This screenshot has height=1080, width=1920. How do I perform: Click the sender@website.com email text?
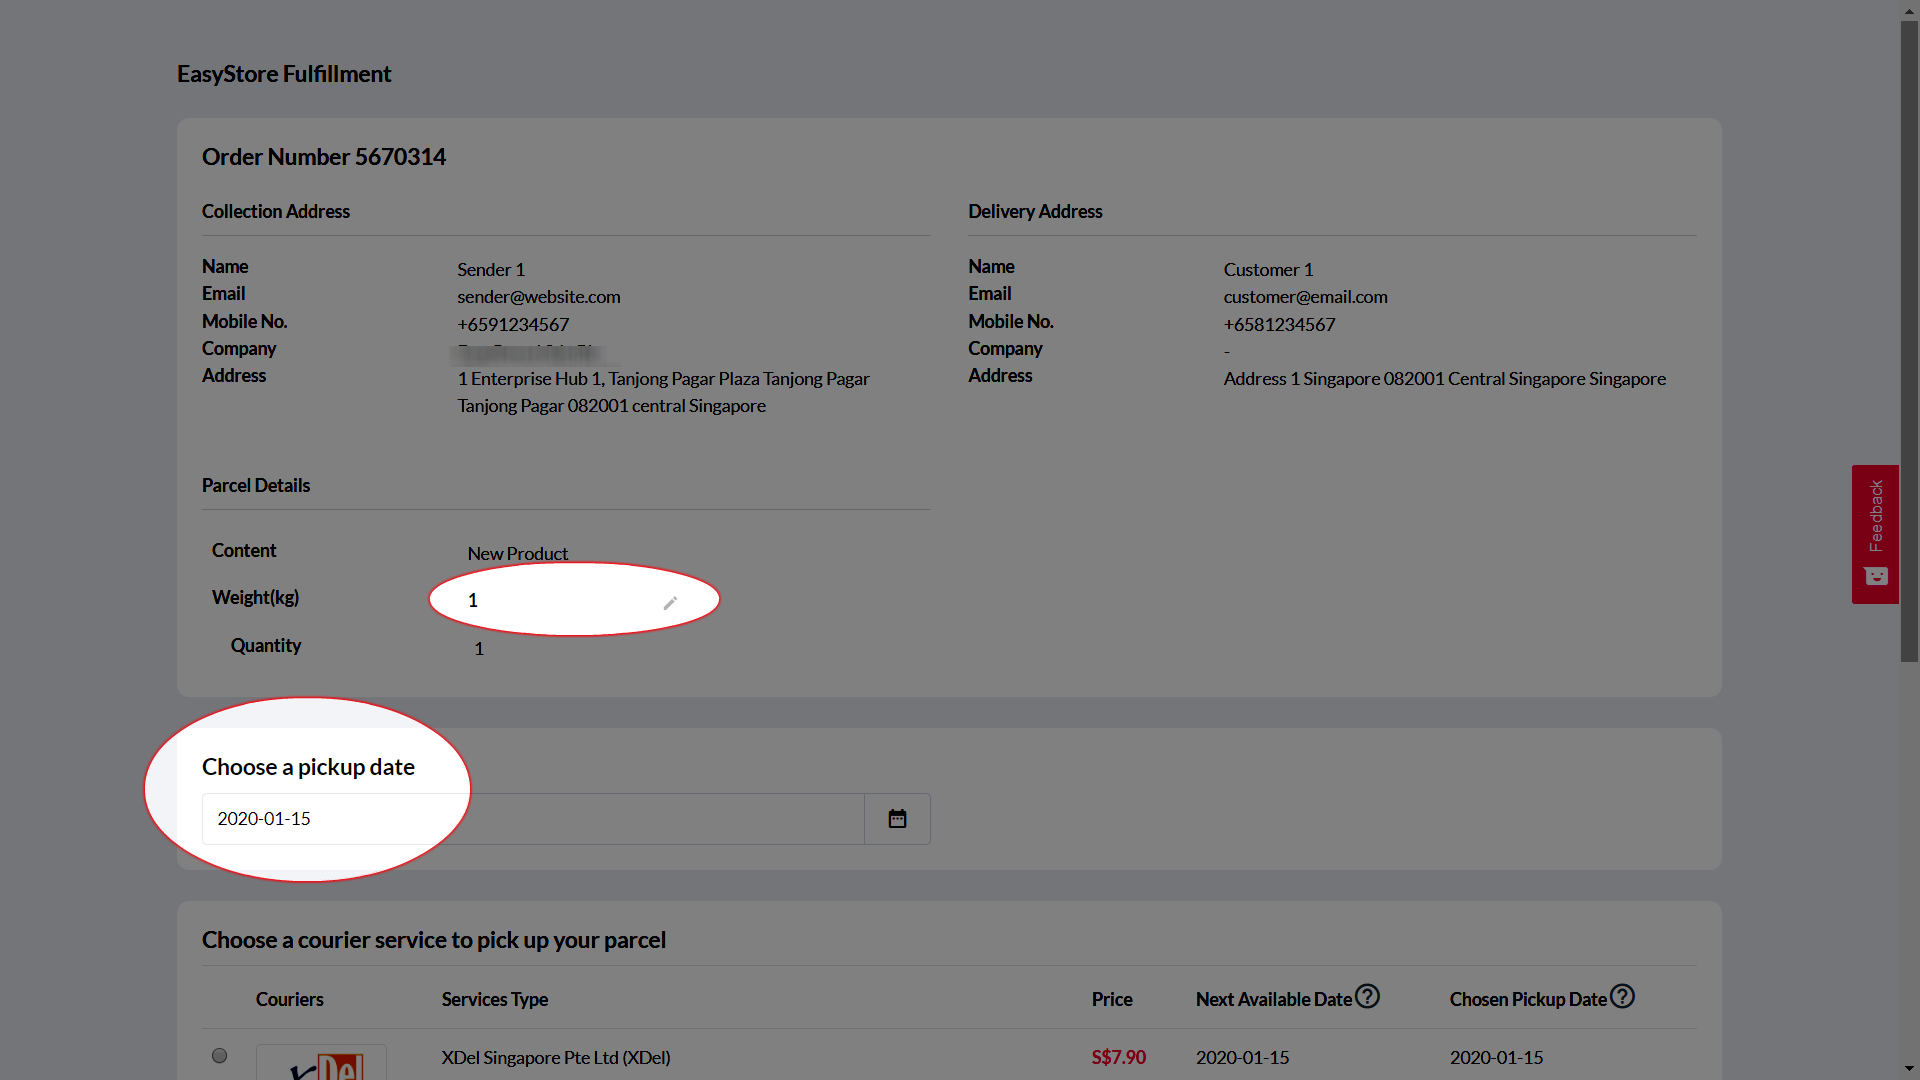tap(538, 297)
